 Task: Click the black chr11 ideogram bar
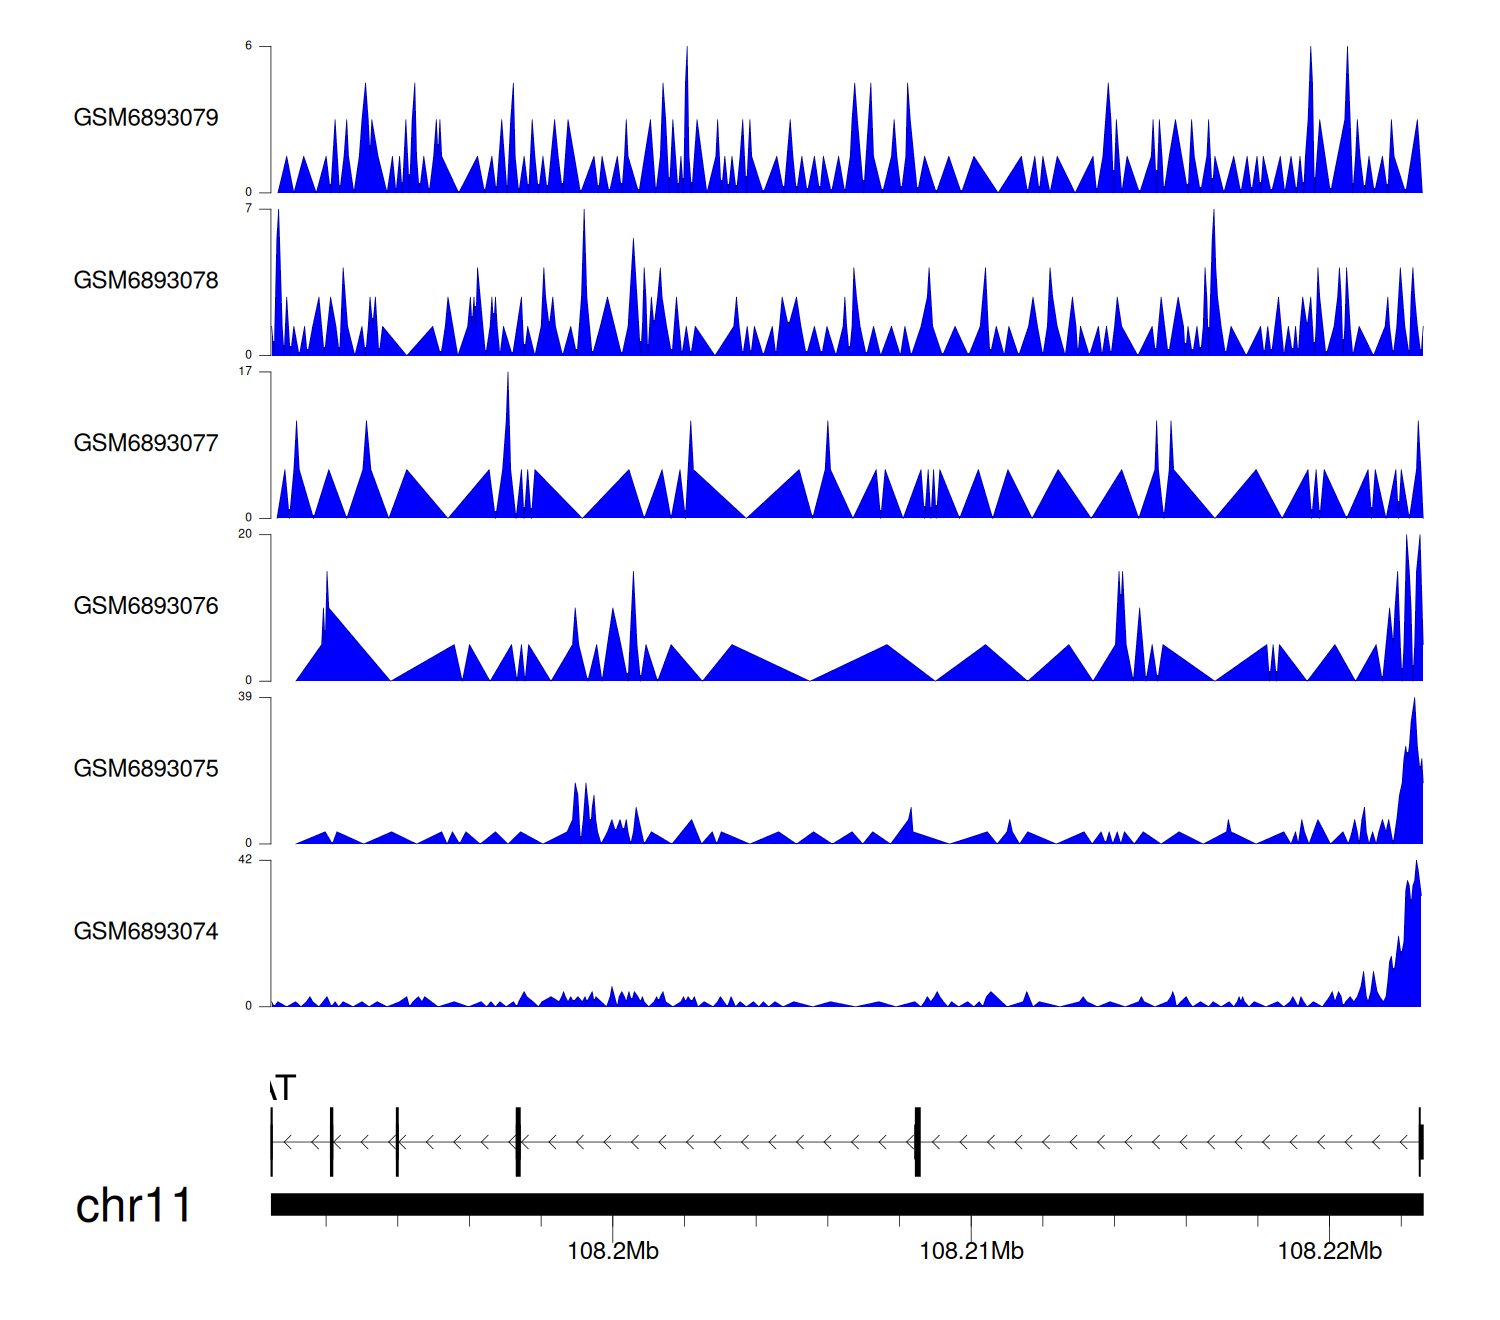click(x=846, y=1204)
